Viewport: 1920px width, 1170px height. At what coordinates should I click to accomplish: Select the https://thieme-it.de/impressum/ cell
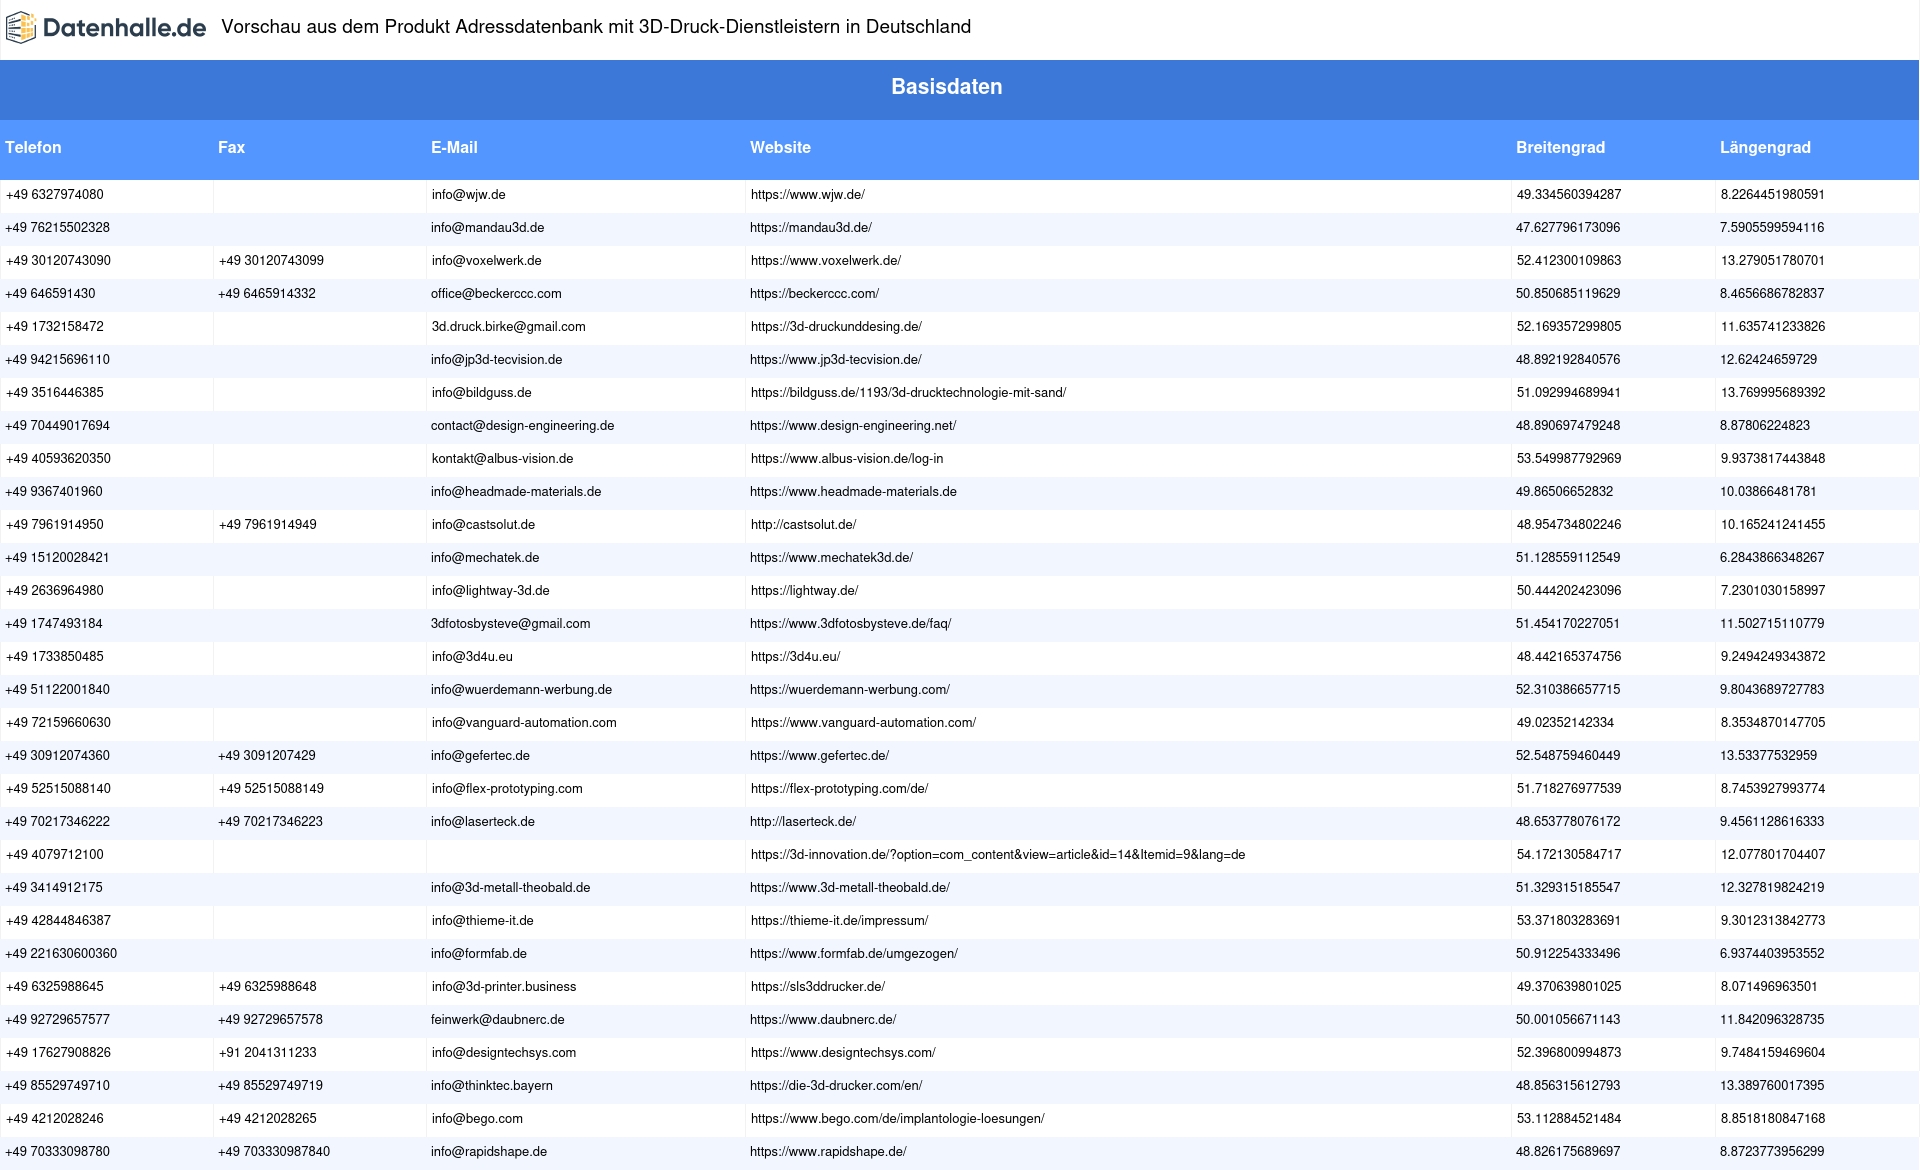point(840,921)
